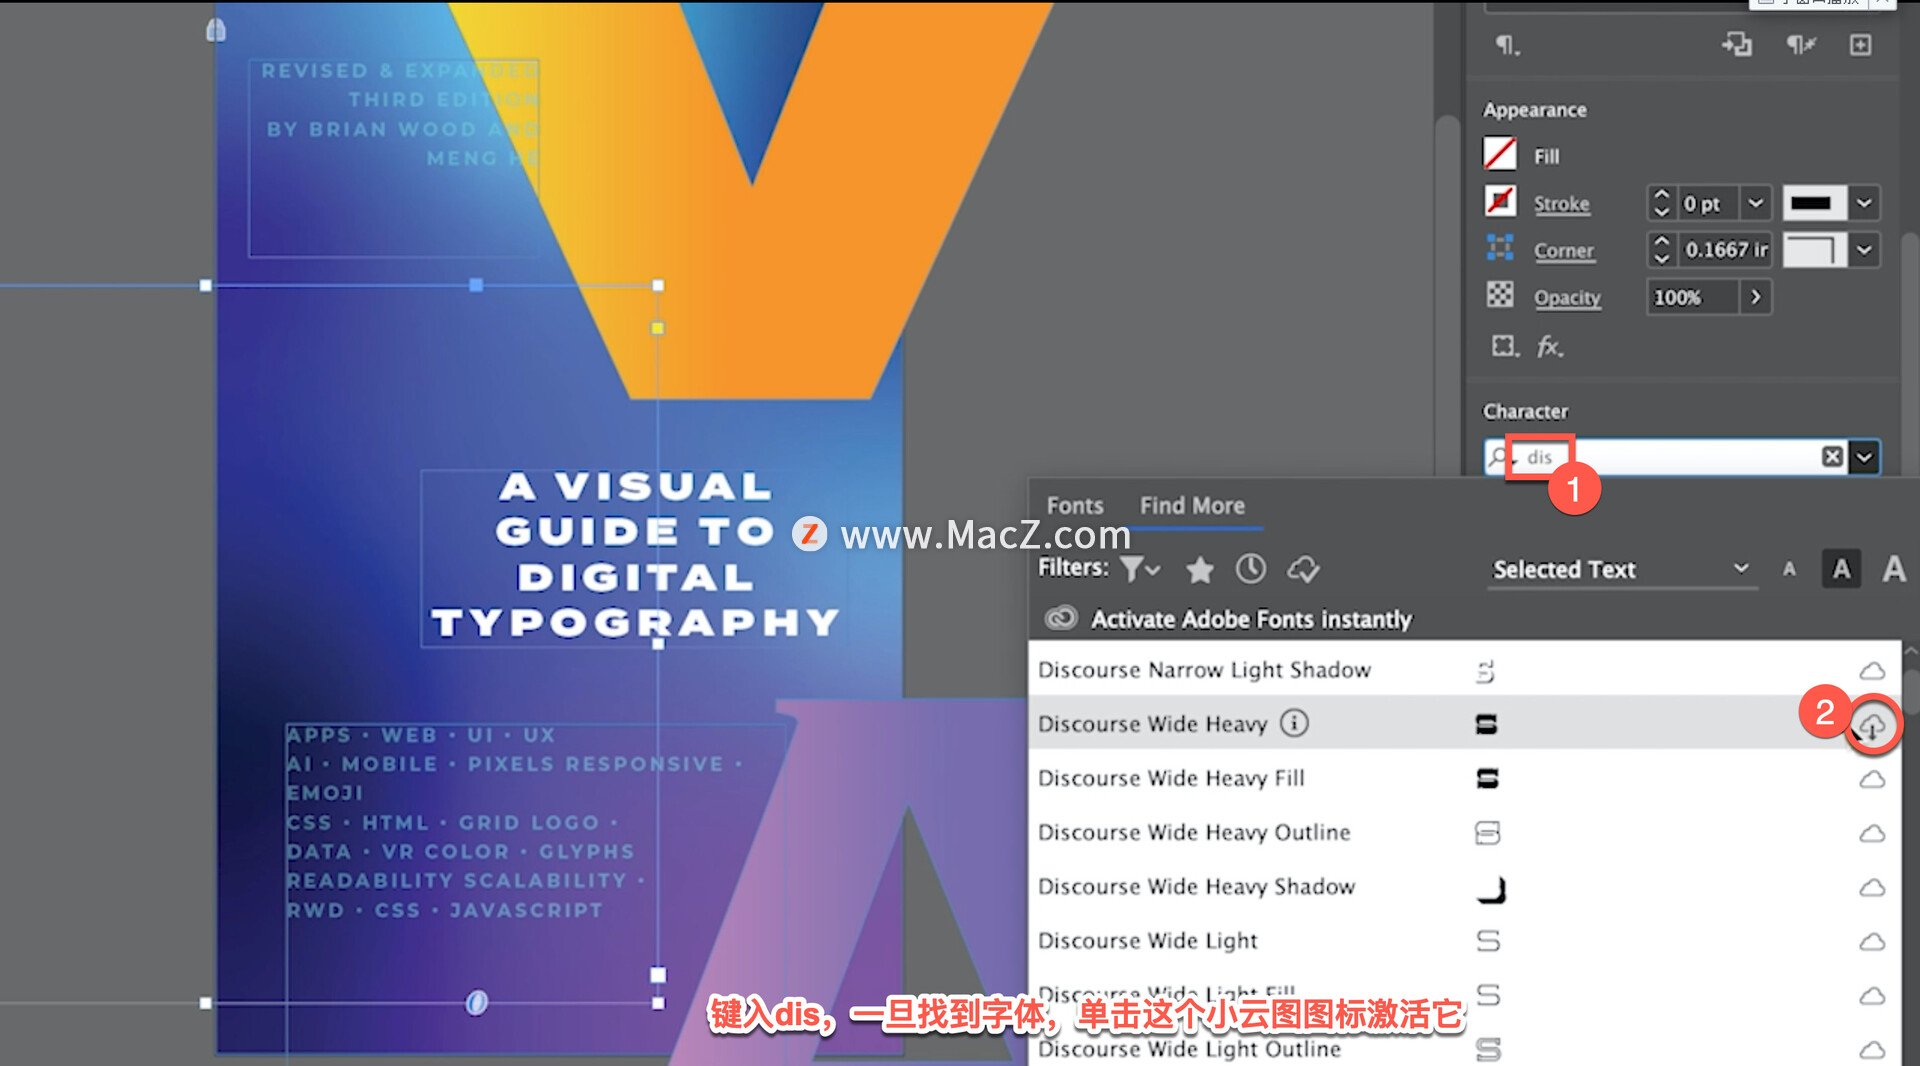1920x1066 pixels.
Task: Expand the stroke style dropdown arrow
Action: tap(1864, 203)
